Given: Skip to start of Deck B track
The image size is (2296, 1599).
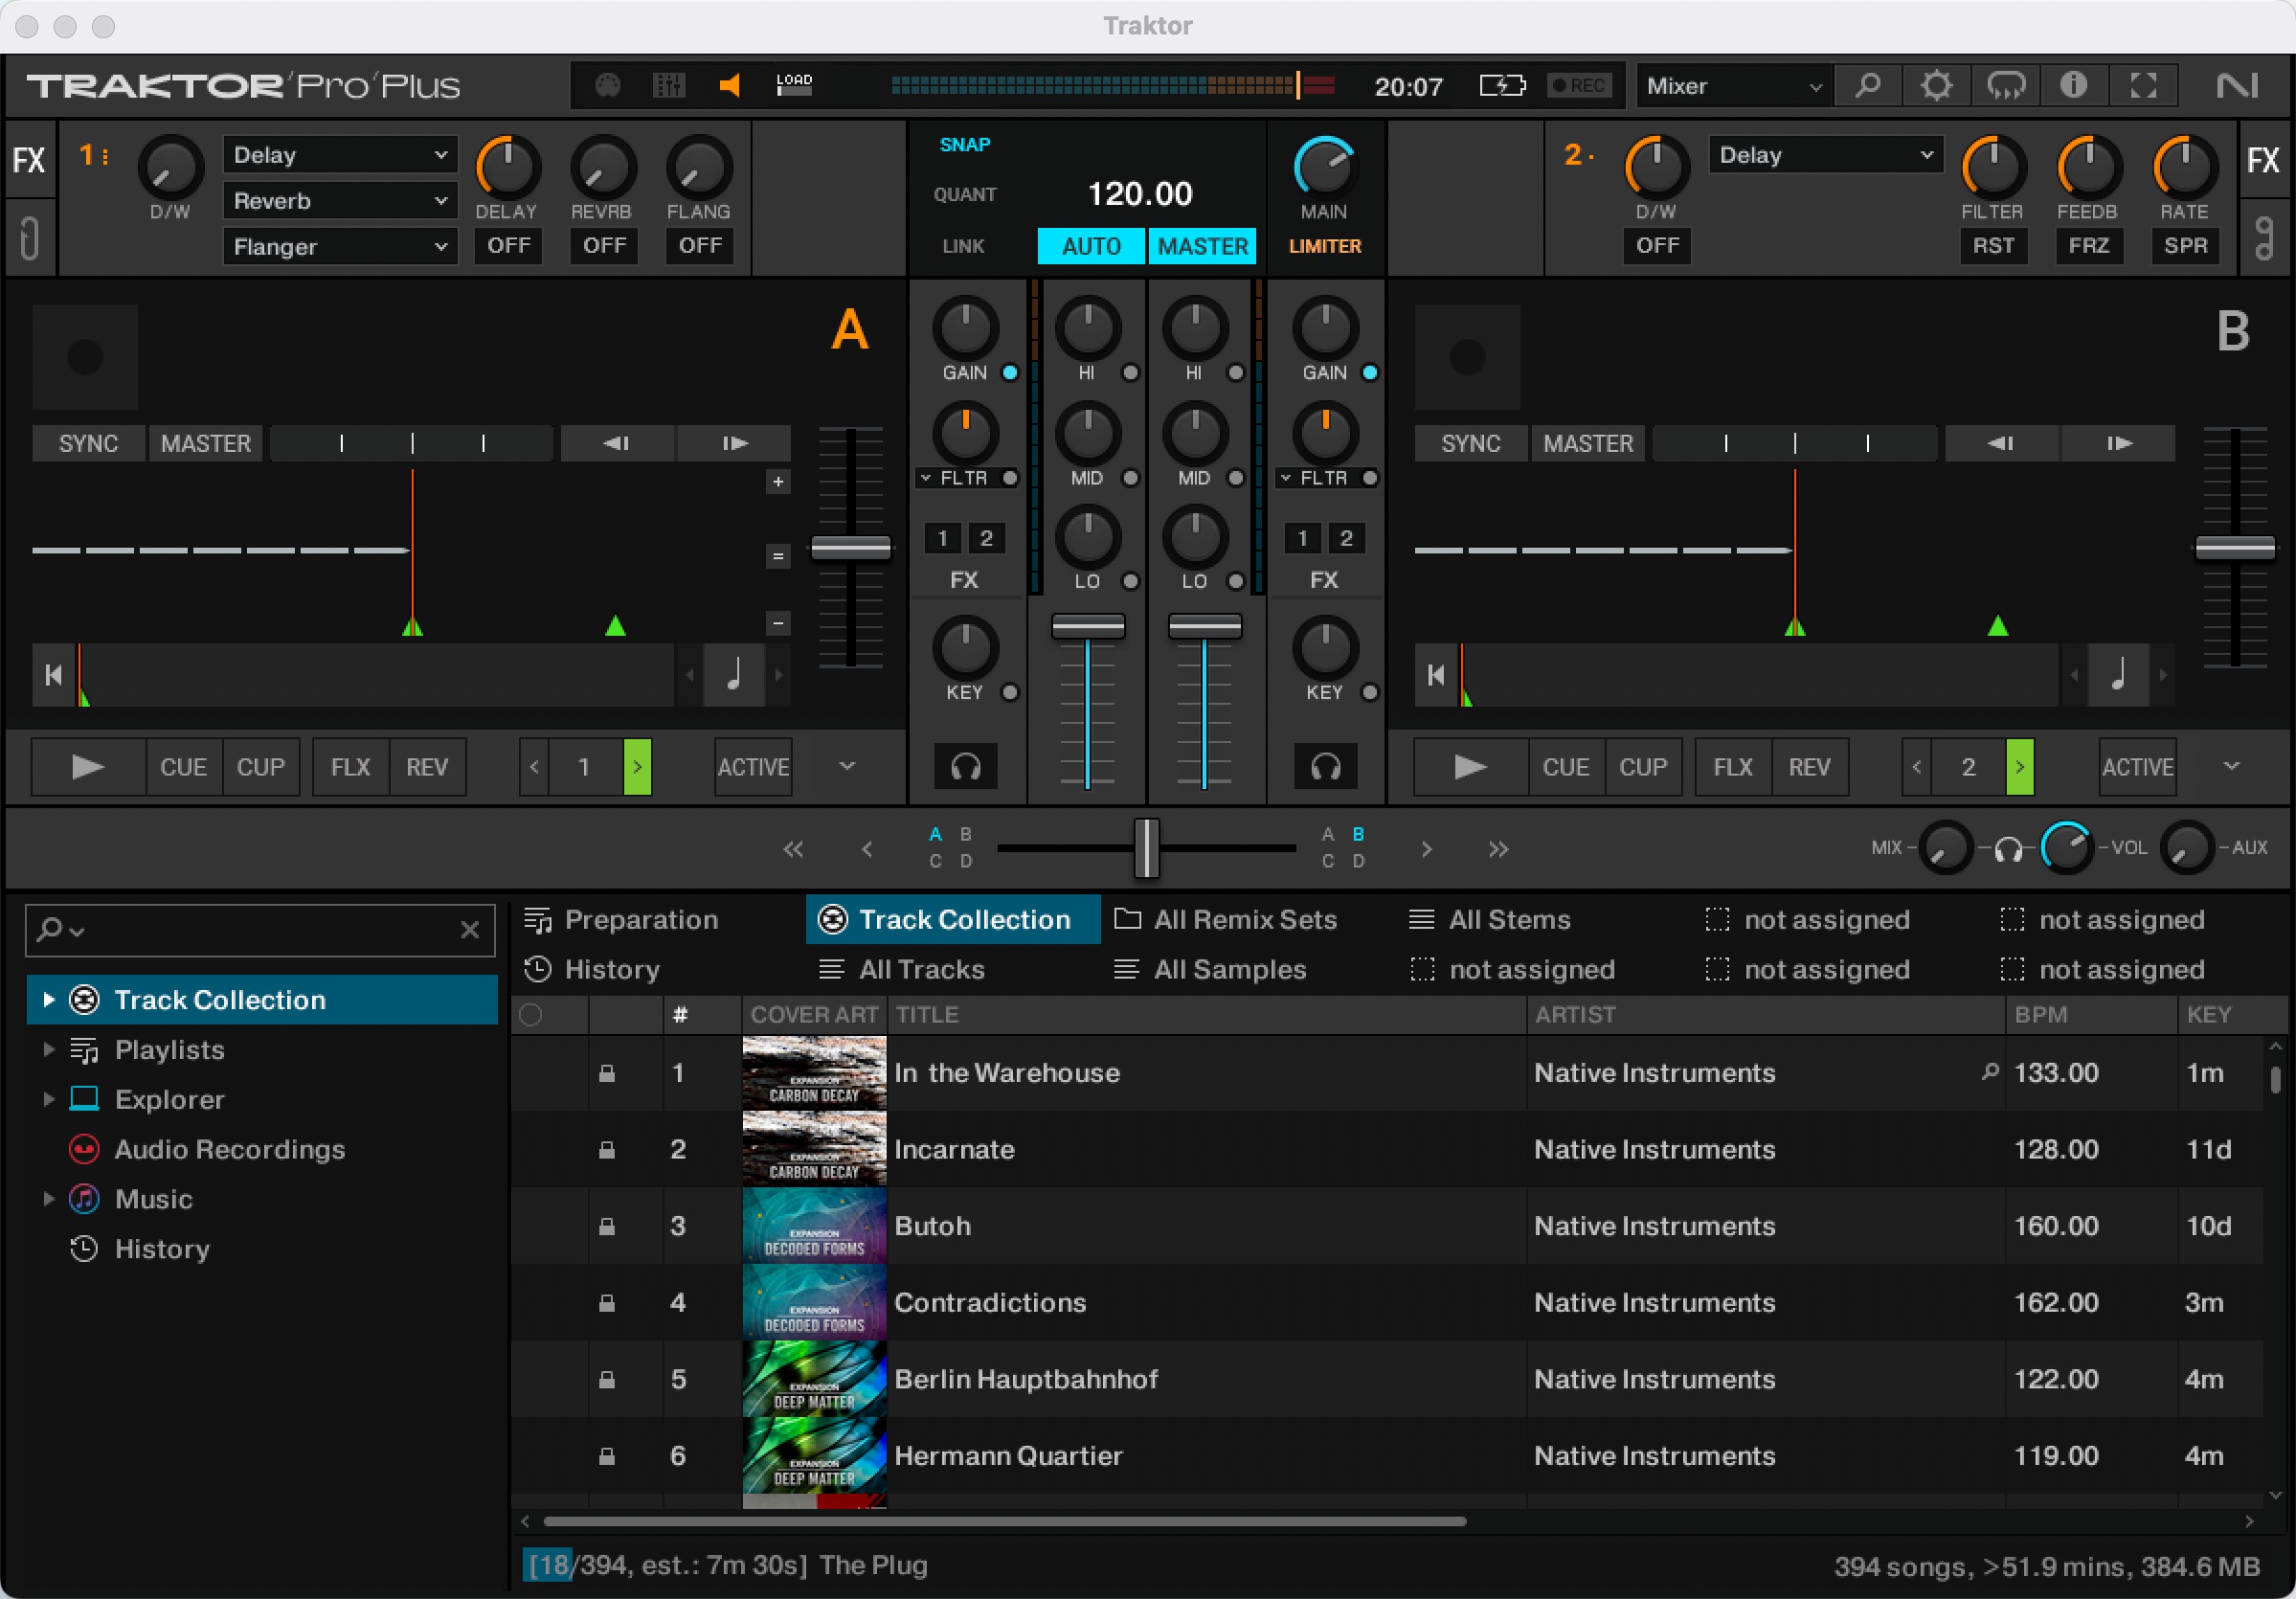Looking at the screenshot, I should point(1436,675).
